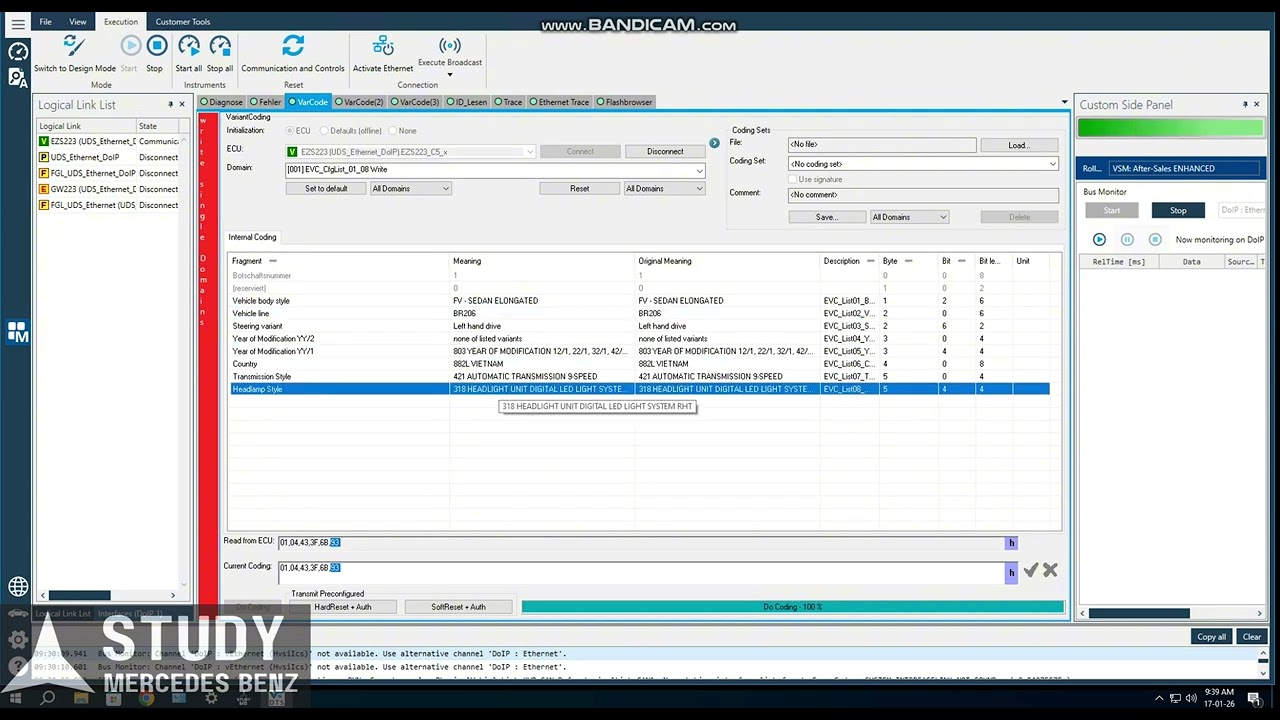
Task: Open the VSM After-Sales ENHANCED selector
Action: tap(1186, 168)
